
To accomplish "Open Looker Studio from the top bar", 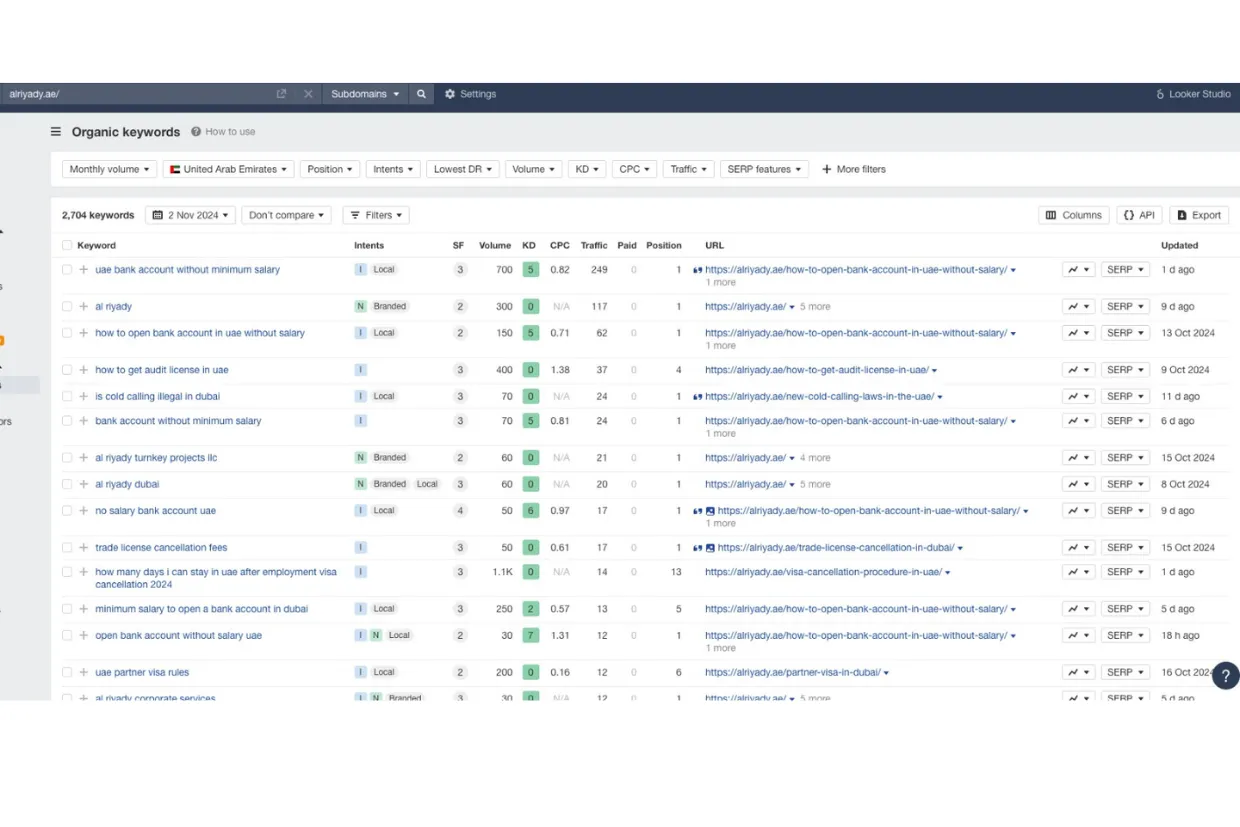I will 1193,94.
